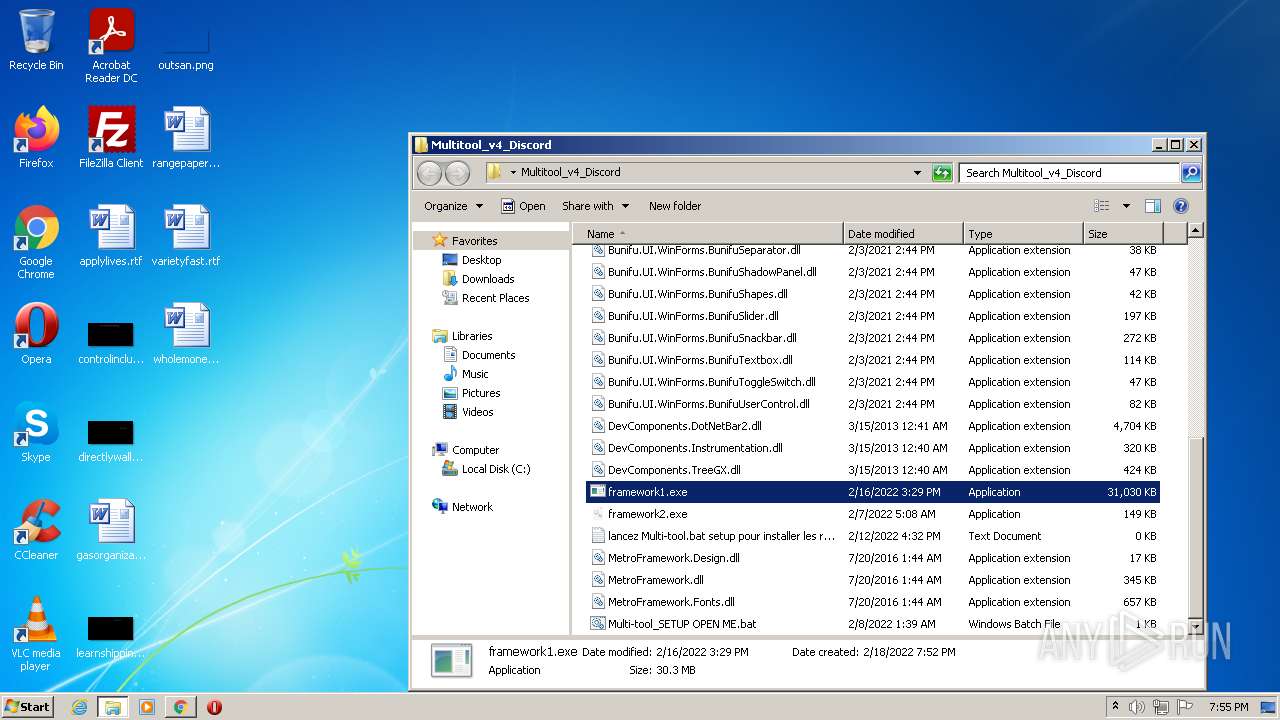
Task: Launch VLC media player shortcut
Action: point(36,634)
